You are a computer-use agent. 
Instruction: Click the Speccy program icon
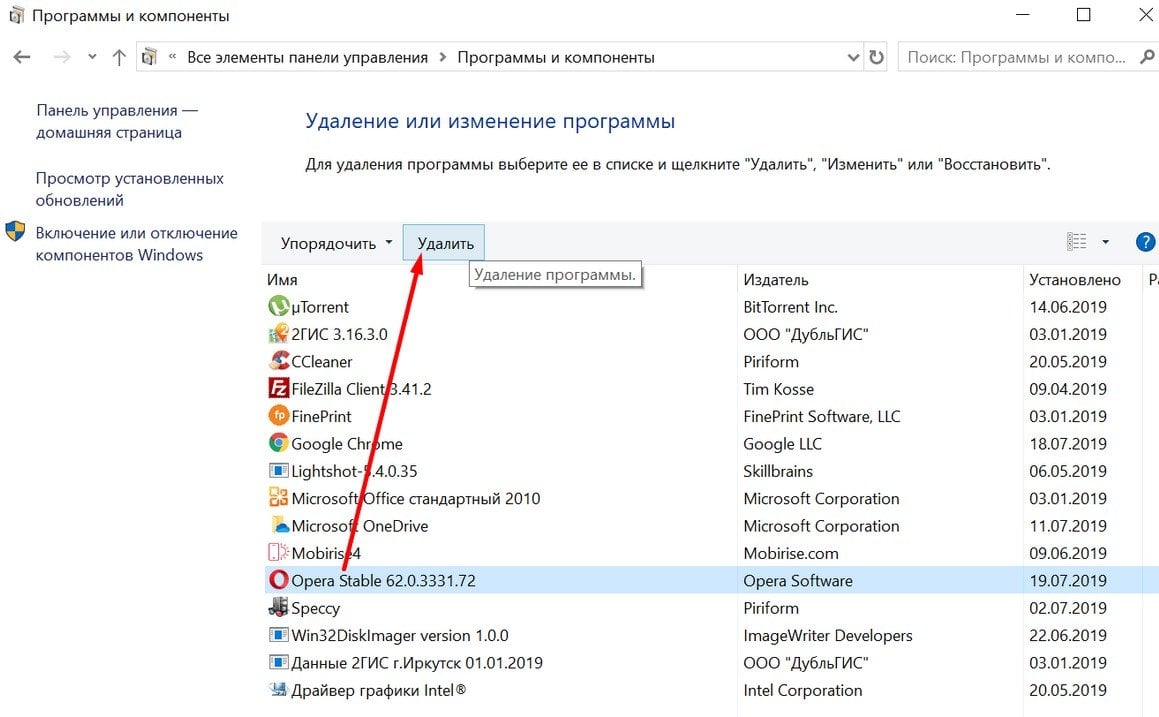278,607
